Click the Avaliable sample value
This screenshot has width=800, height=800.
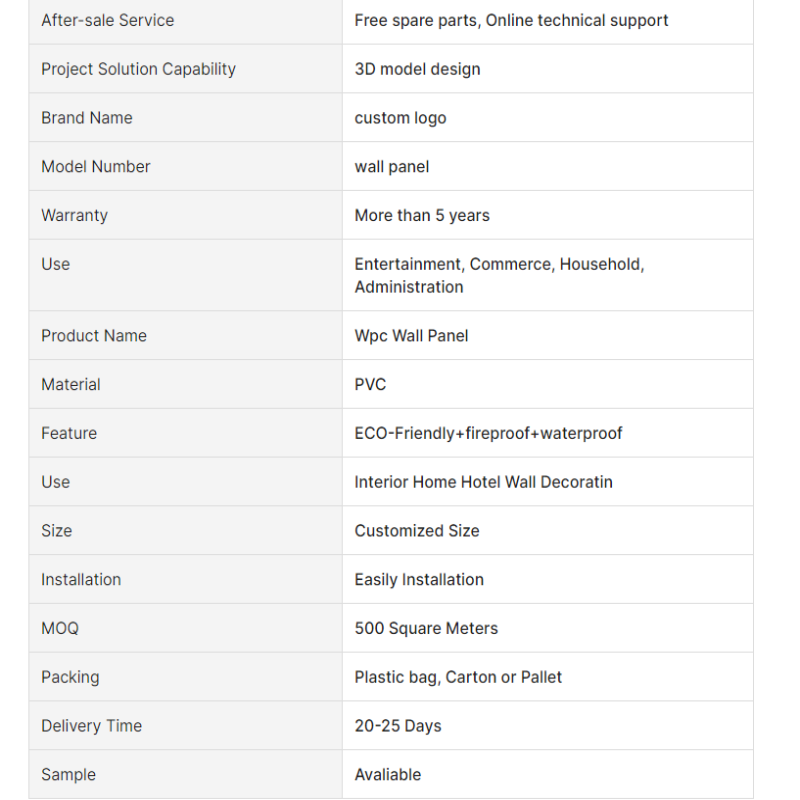click(x=388, y=774)
